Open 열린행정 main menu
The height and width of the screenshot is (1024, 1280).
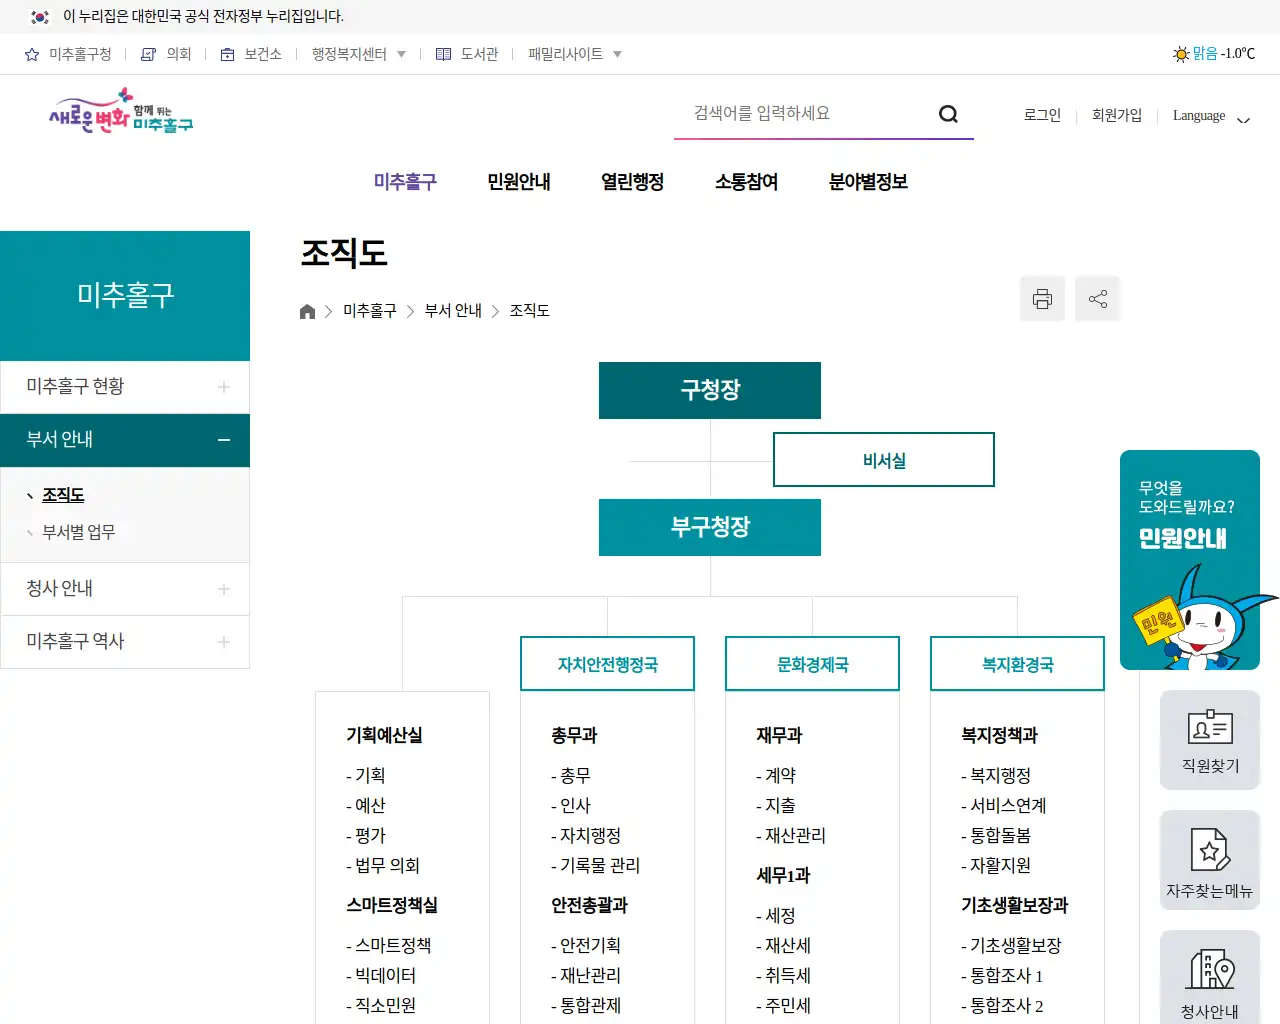pos(632,182)
